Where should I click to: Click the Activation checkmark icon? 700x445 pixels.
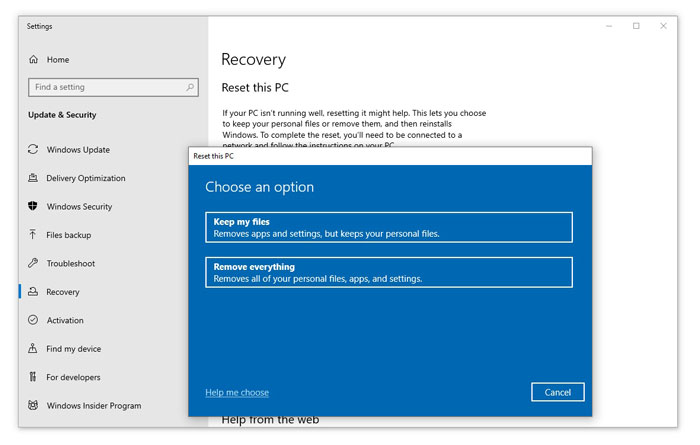pos(33,321)
